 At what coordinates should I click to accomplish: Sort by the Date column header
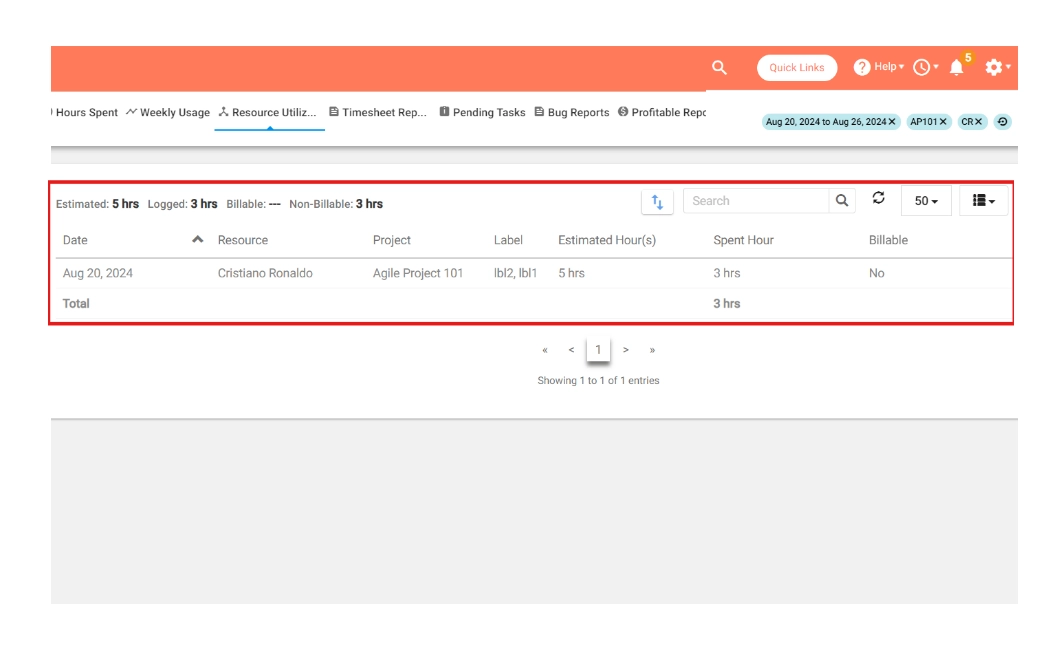pos(75,240)
